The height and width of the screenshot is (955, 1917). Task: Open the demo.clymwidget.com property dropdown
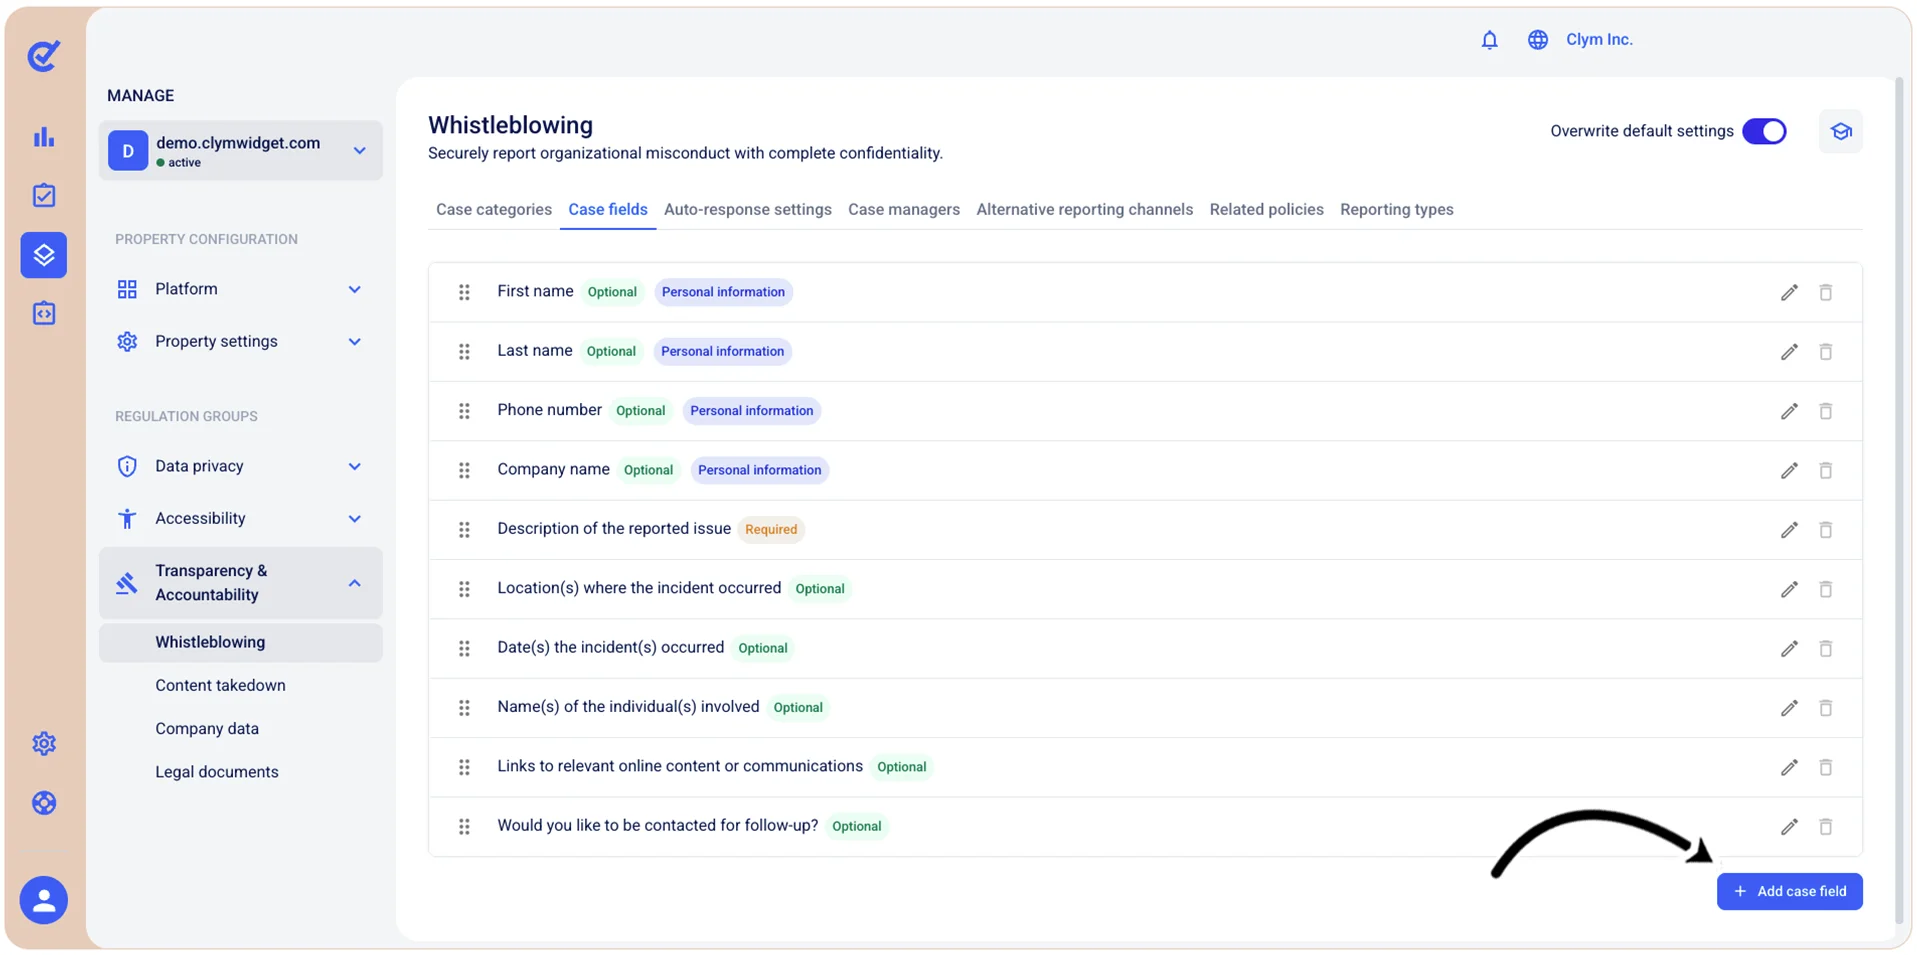point(241,151)
